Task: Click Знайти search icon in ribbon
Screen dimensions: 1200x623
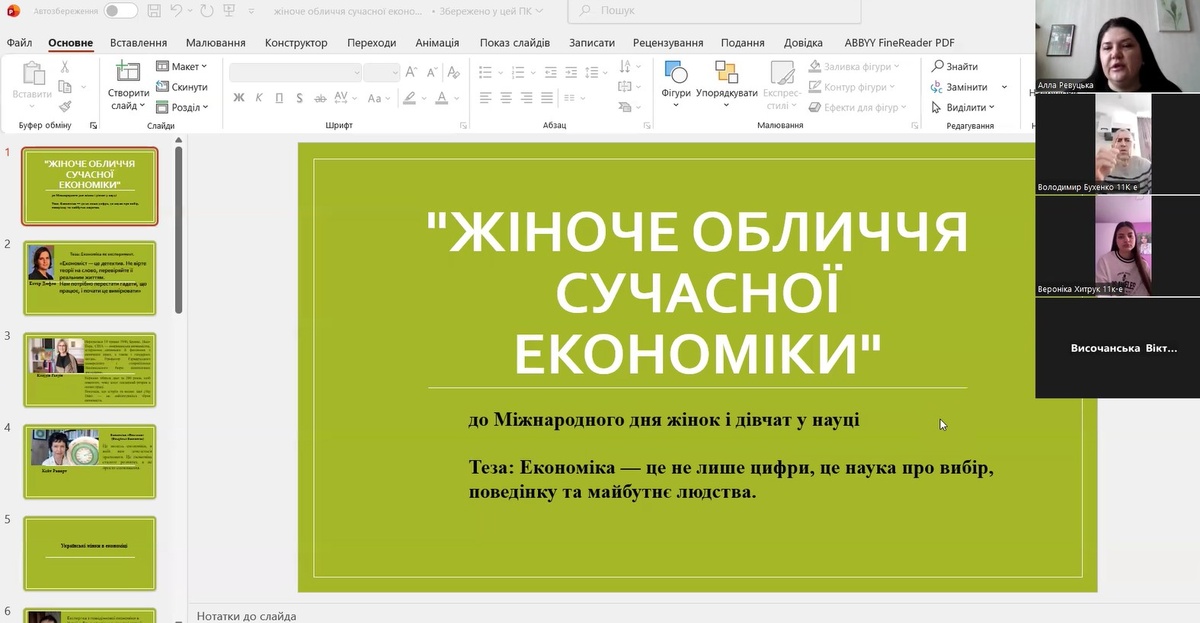Action: (x=955, y=66)
